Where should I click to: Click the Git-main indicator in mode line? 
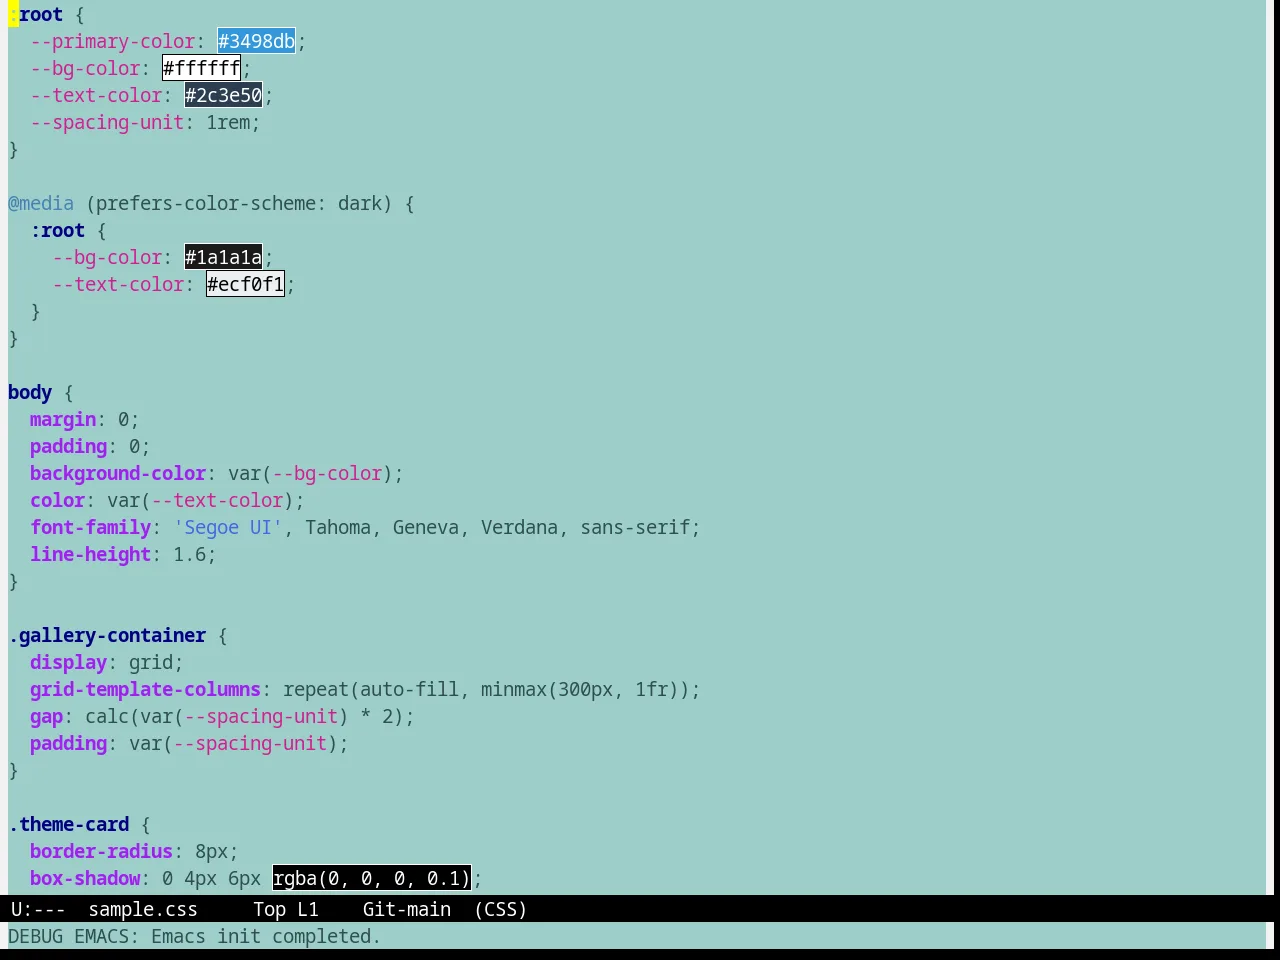[406, 909]
